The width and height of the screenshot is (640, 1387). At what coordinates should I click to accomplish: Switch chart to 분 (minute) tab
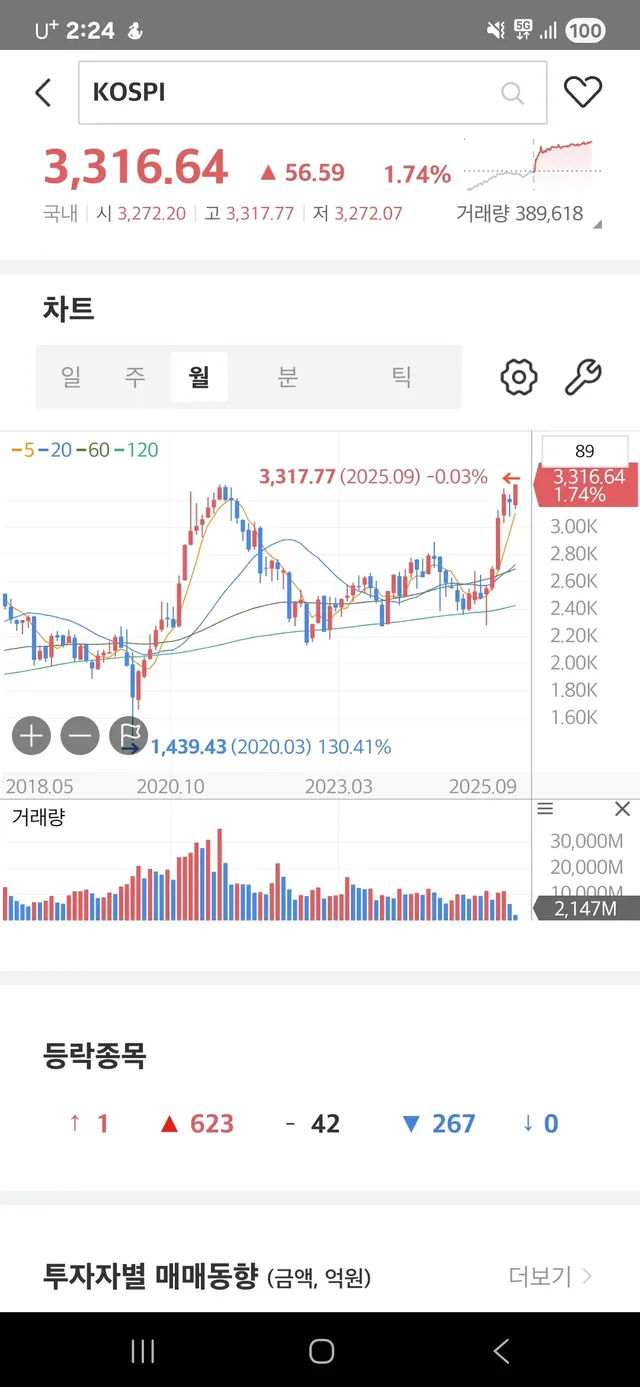tap(288, 377)
